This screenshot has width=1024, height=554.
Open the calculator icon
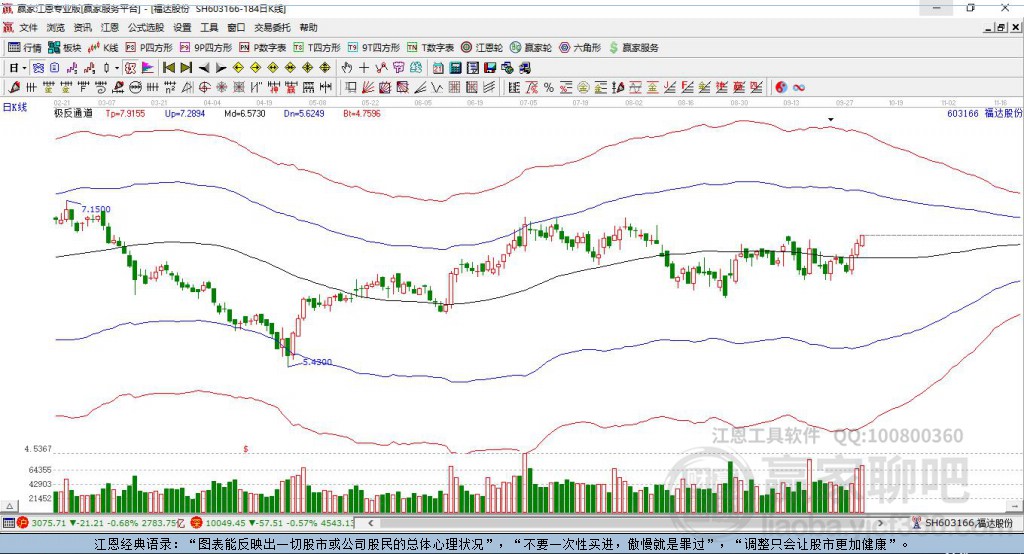[455, 68]
